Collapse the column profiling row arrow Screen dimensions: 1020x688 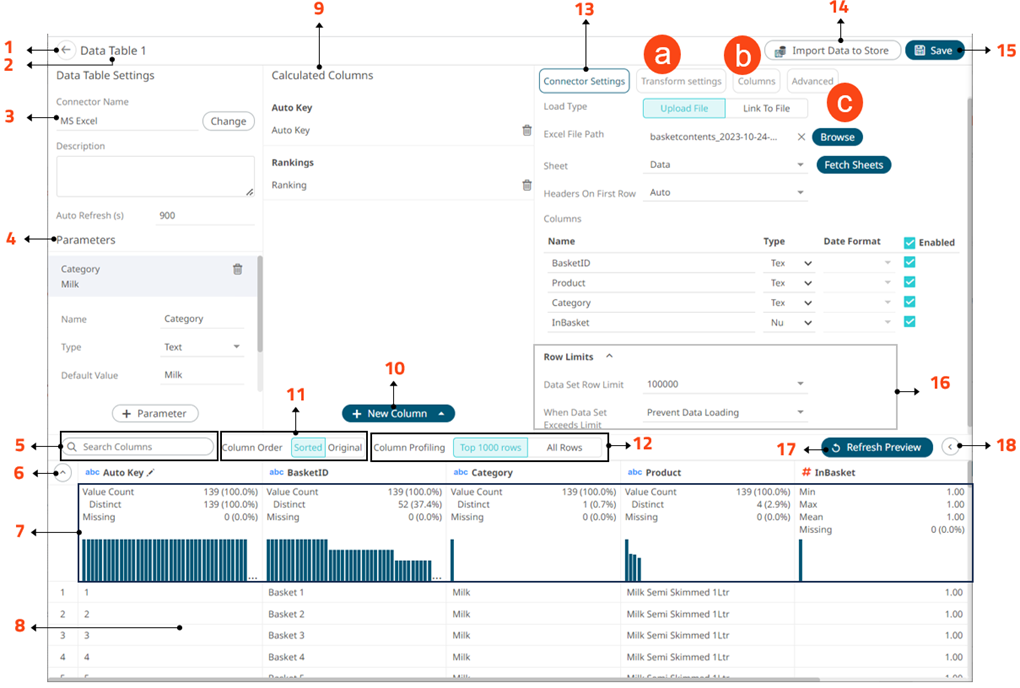click(62, 473)
